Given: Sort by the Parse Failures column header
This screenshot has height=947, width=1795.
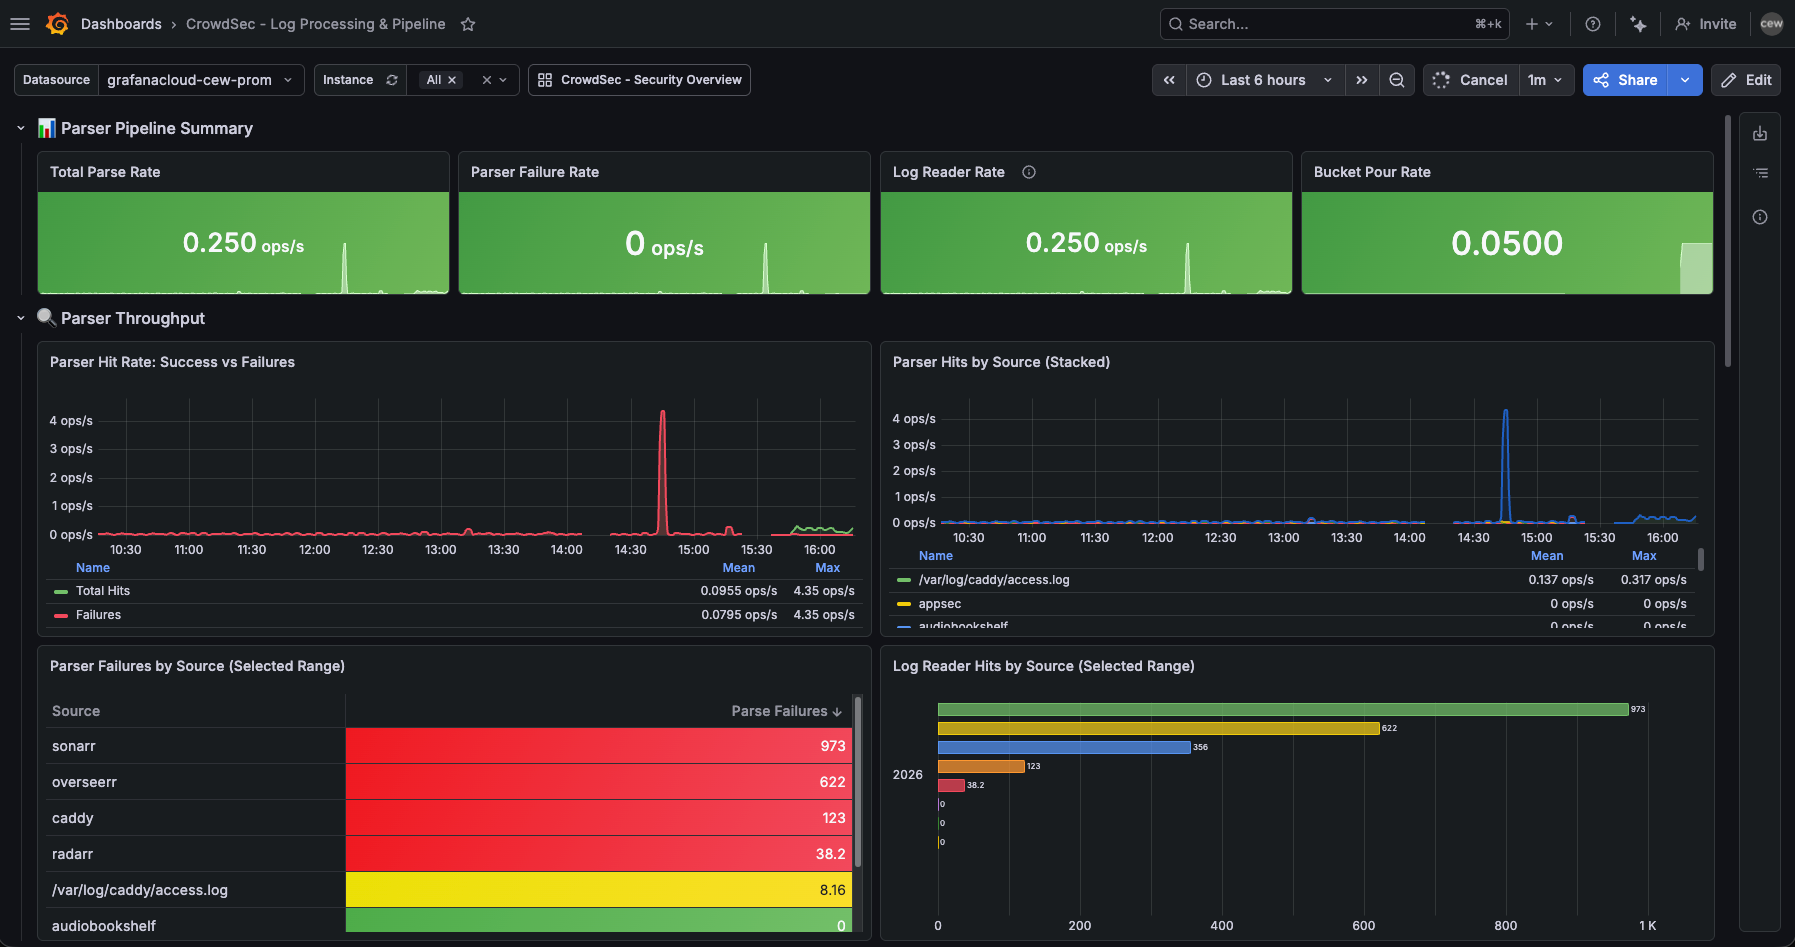Looking at the screenshot, I should click(786, 711).
